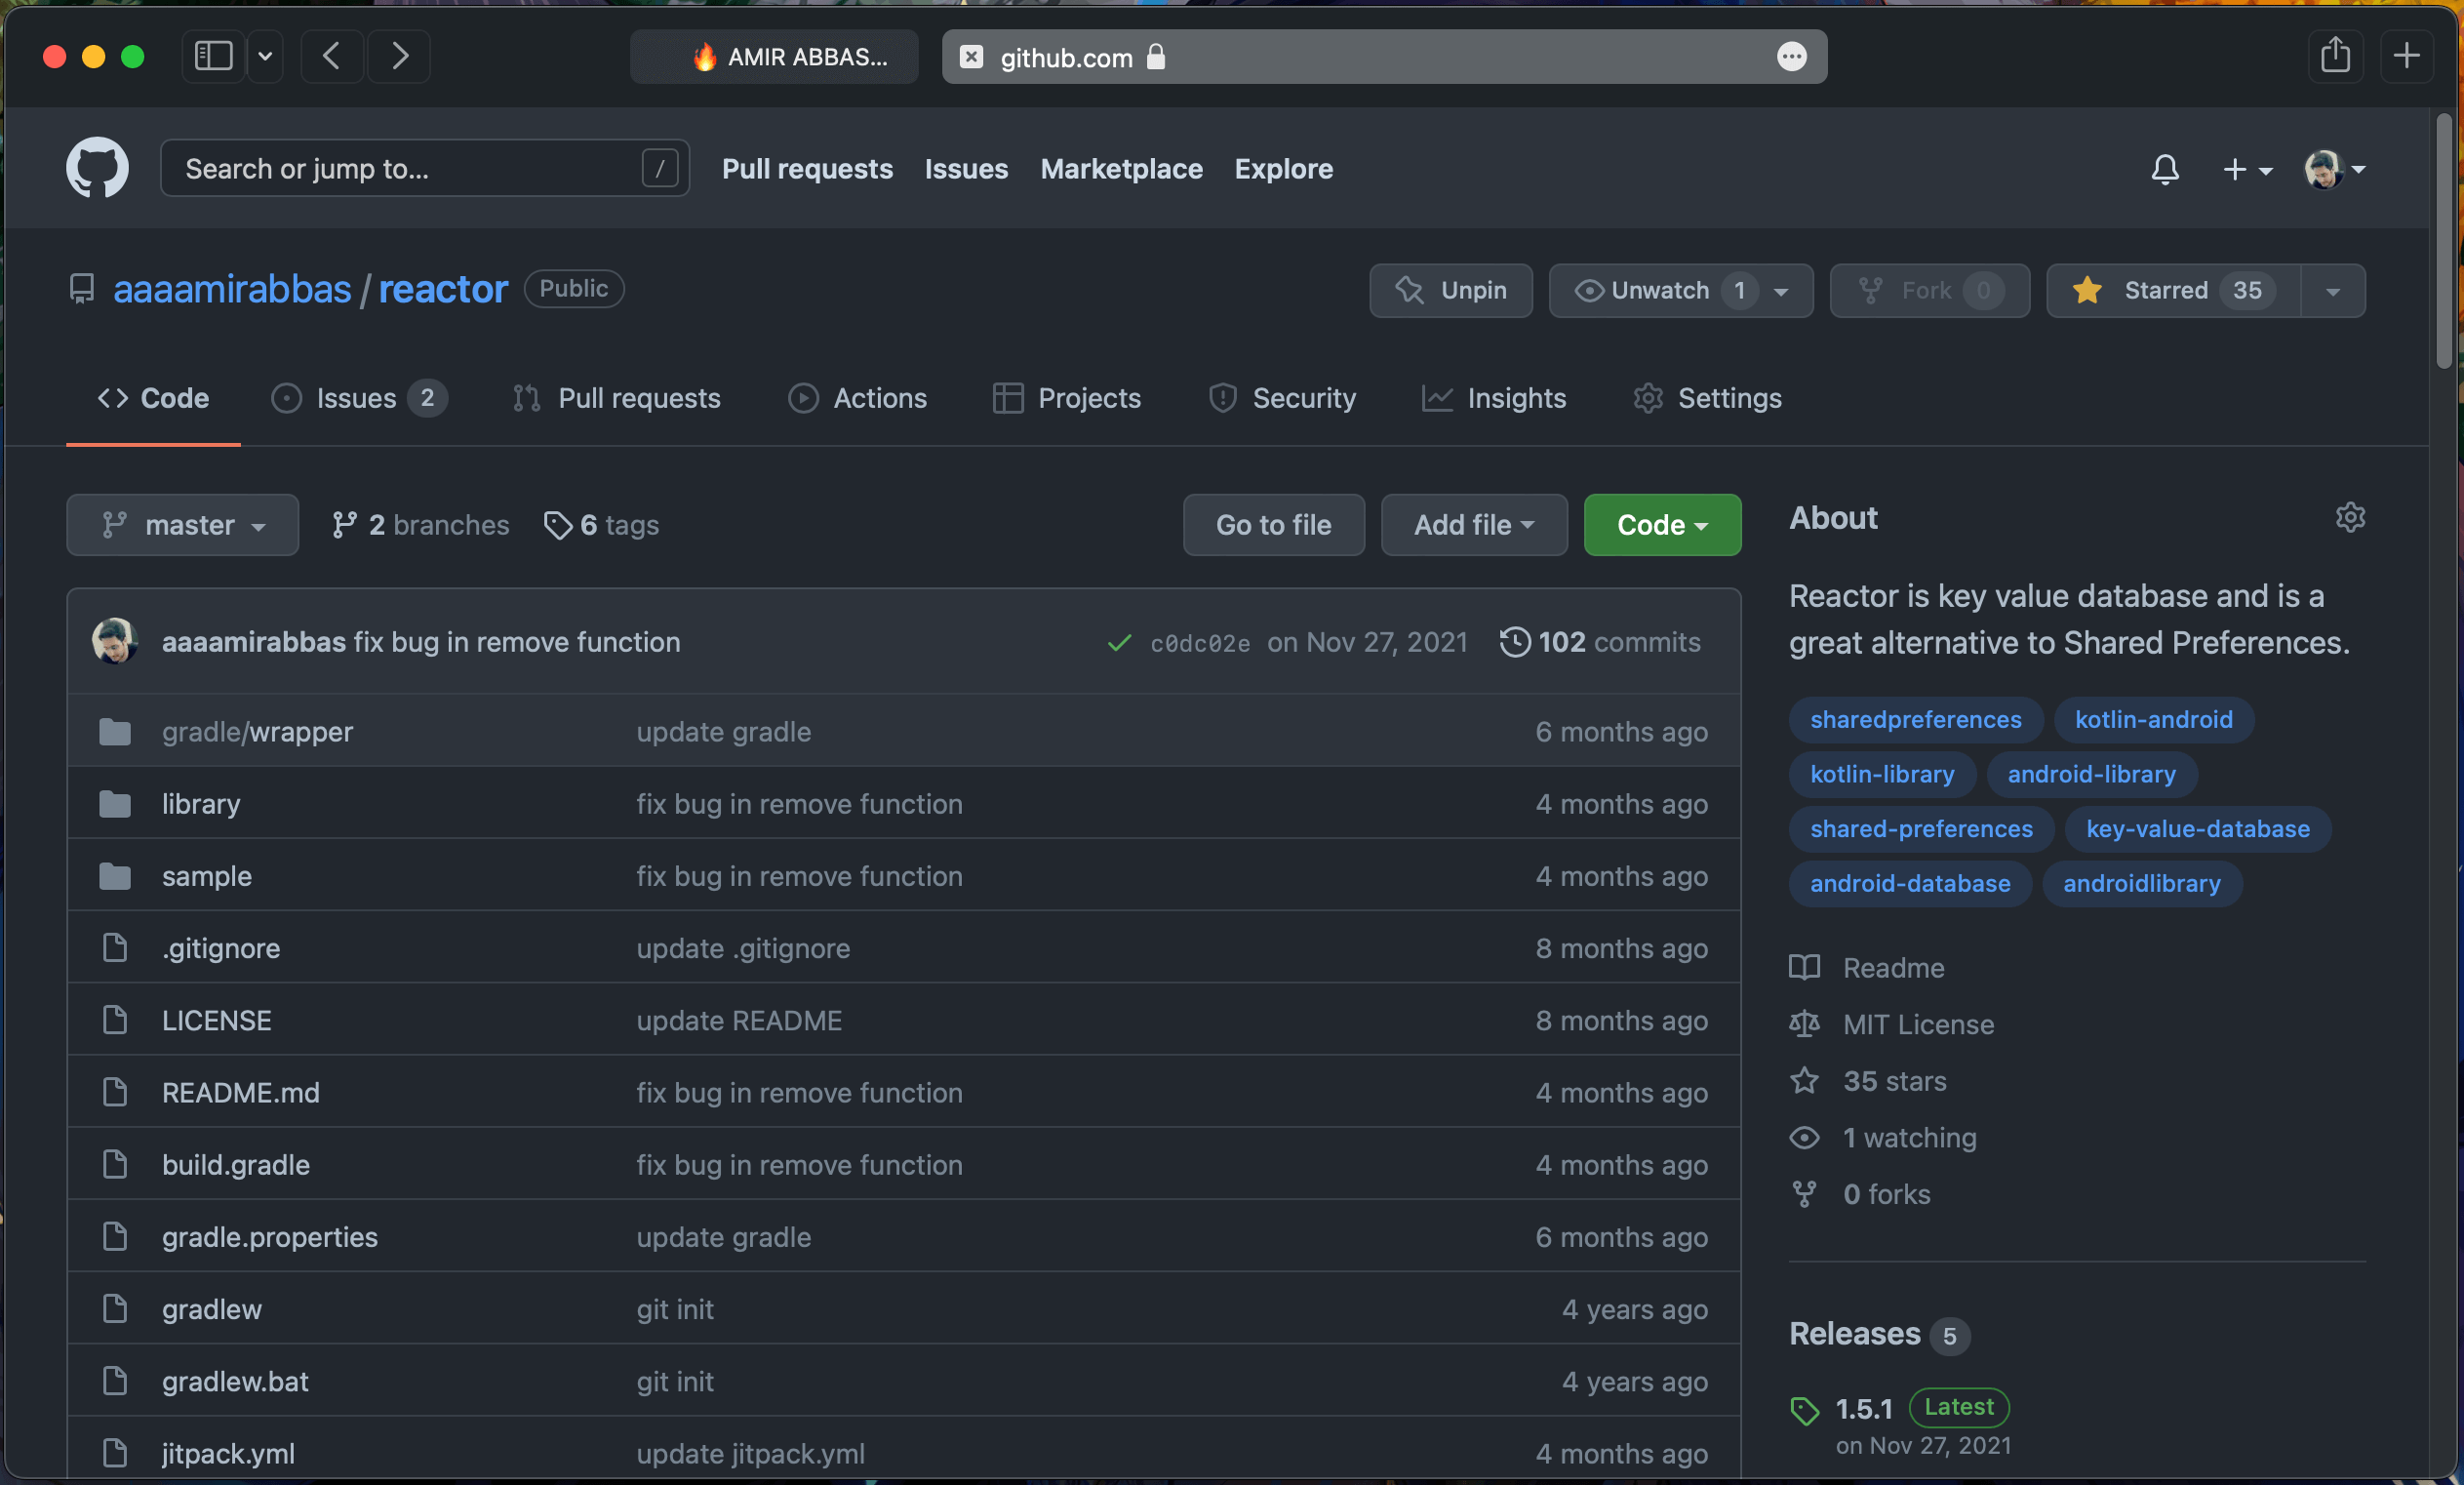
Task: Open the green Code dropdown
Action: click(1661, 525)
